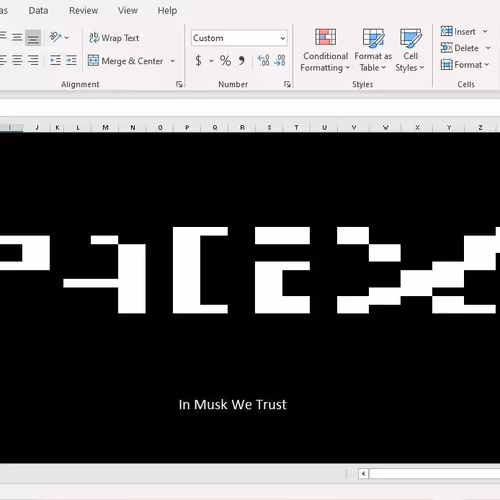Viewport: 500px width, 500px height.
Task: Open the Cell Styles gallery
Action: coord(410,50)
